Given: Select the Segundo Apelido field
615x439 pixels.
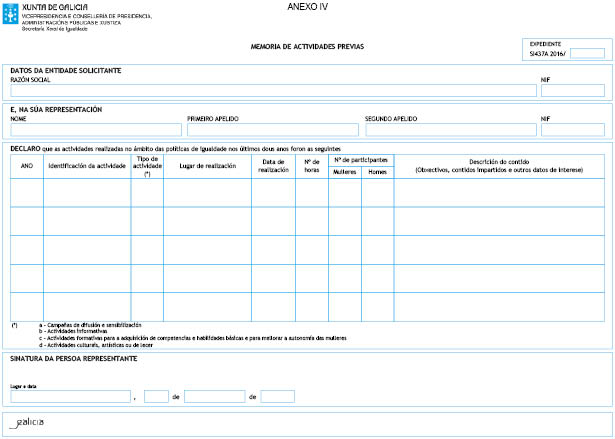Looking at the screenshot, I should [445, 130].
